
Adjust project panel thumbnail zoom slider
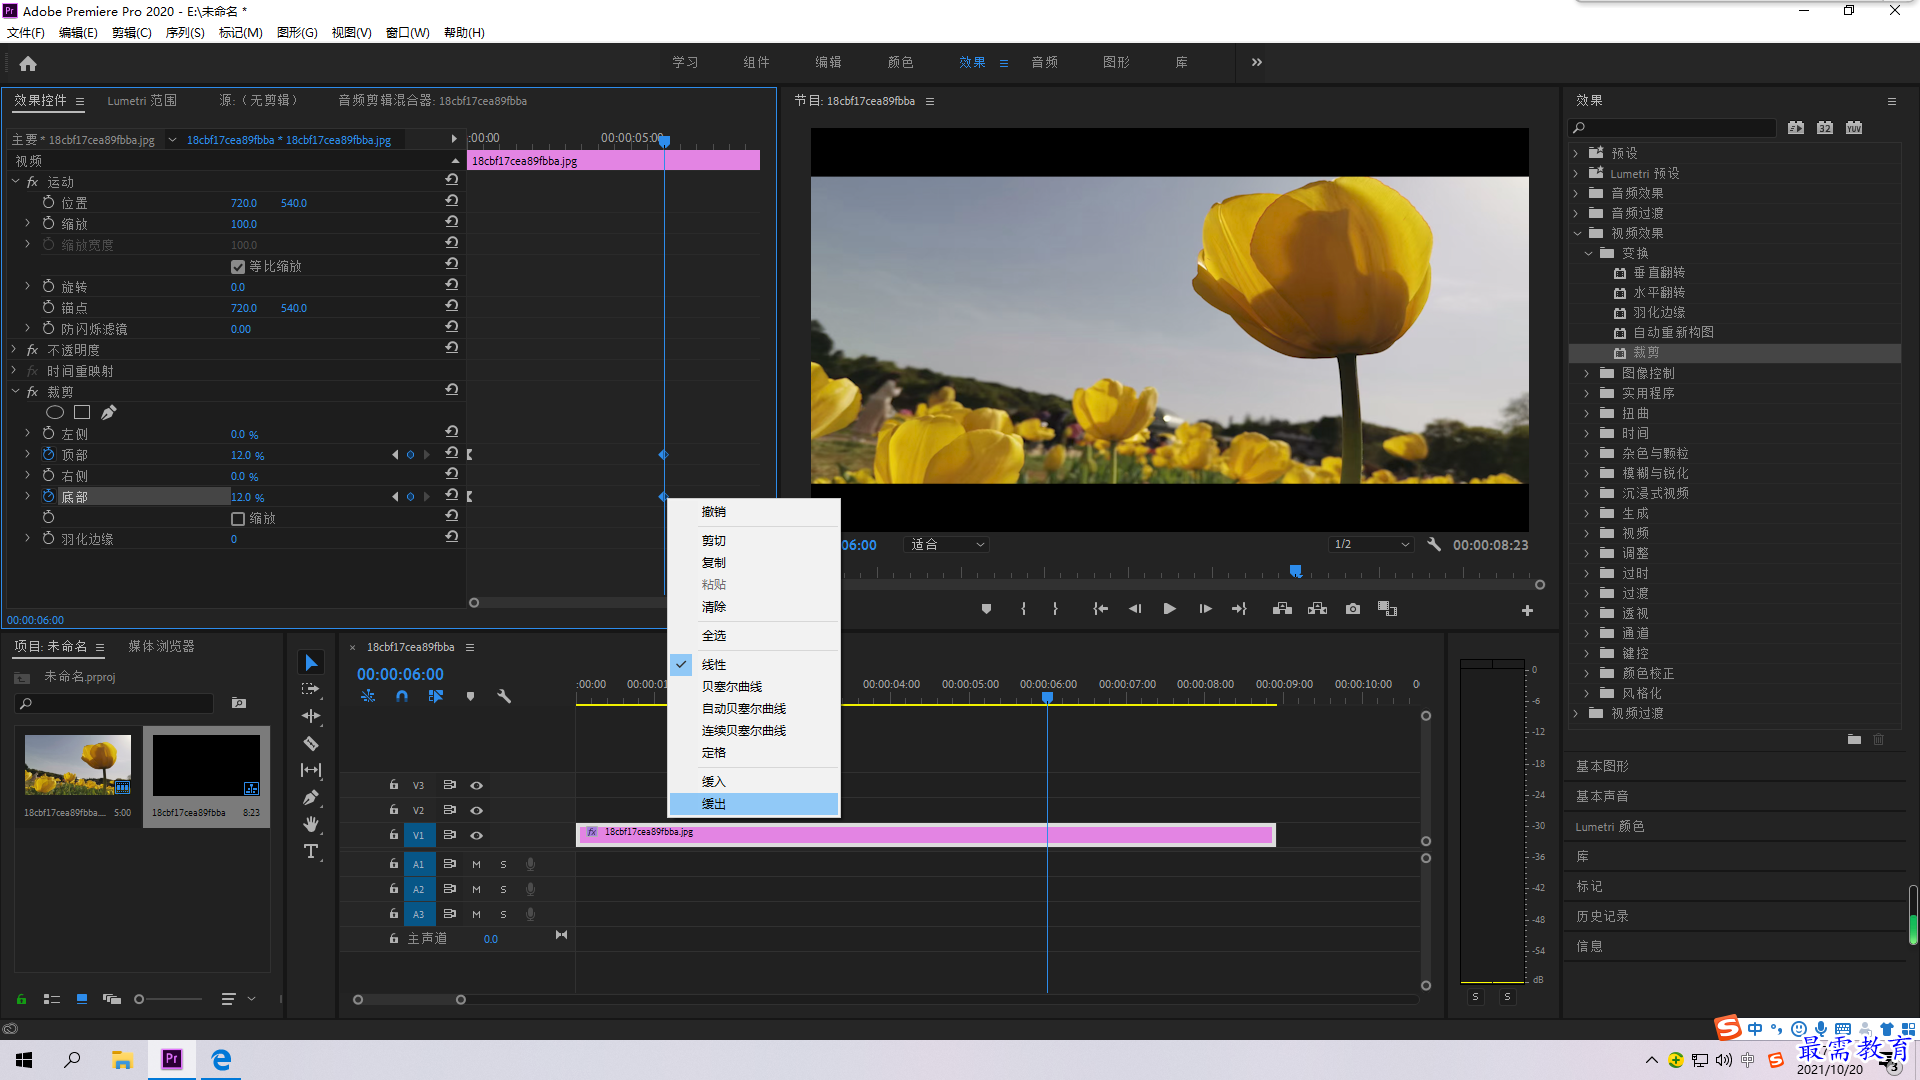click(x=139, y=999)
